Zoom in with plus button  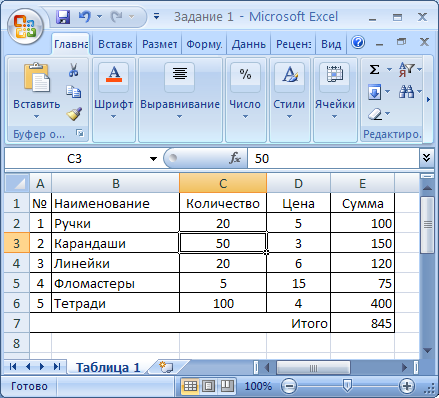[x=406, y=386]
